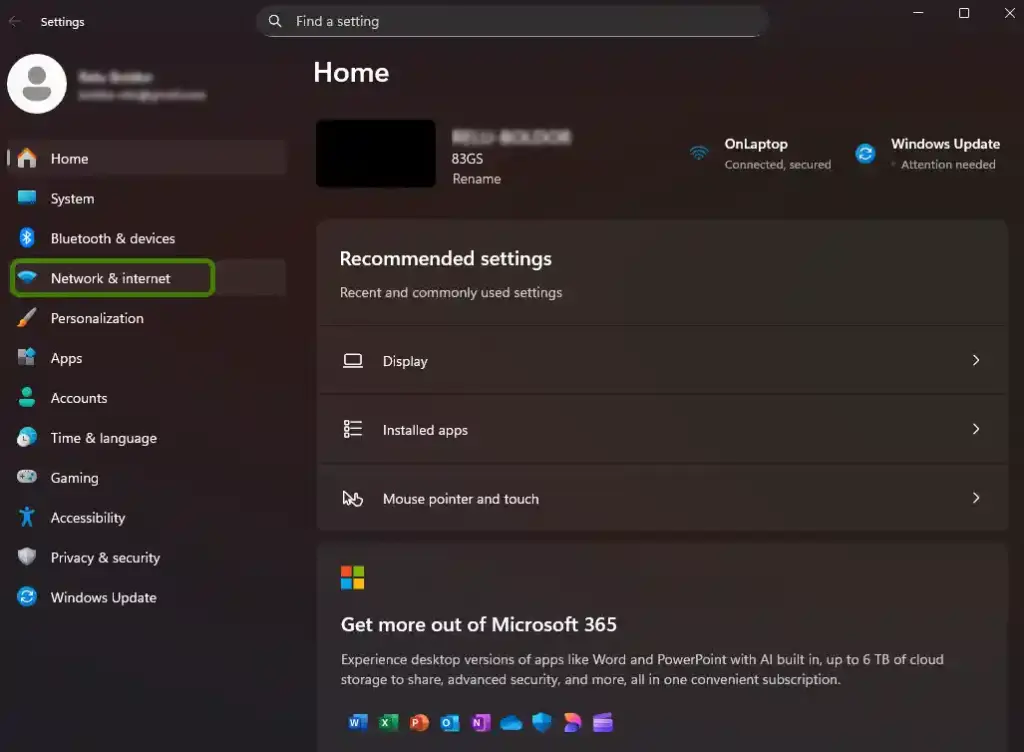
Task: Click the device thumbnail image
Action: point(375,153)
